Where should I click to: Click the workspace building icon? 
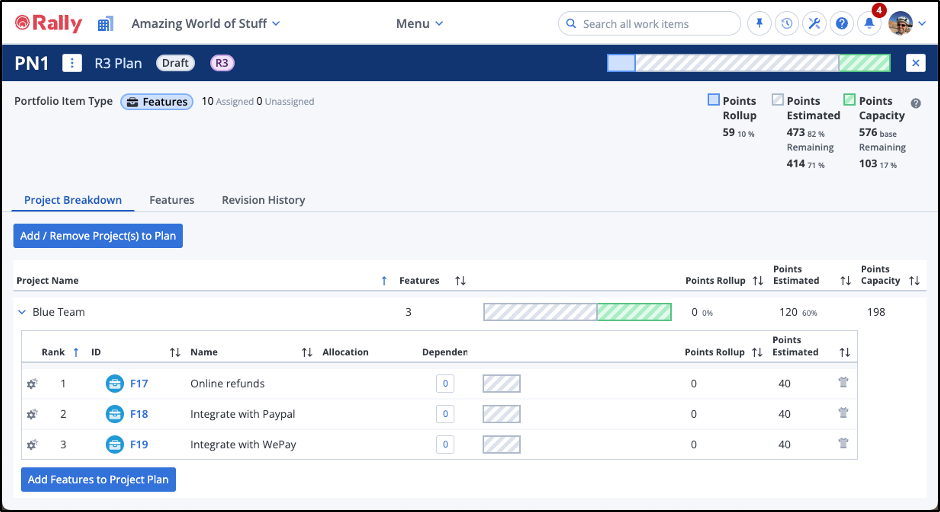coord(105,24)
